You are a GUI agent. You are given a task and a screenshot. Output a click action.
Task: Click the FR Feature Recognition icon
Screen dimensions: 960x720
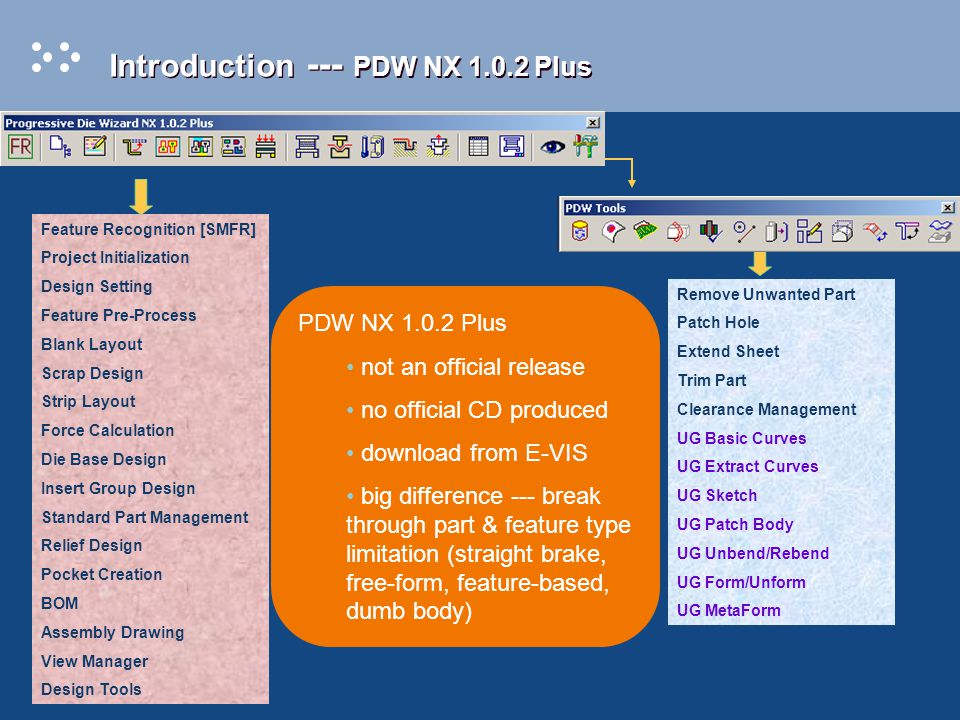20,147
